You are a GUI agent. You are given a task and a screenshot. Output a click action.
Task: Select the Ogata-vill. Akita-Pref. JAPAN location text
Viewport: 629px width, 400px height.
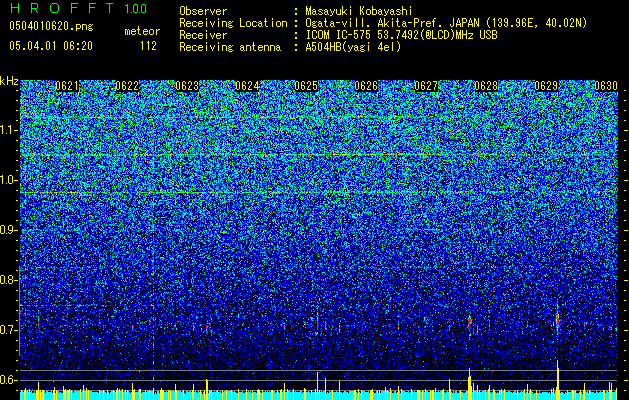tap(446, 23)
